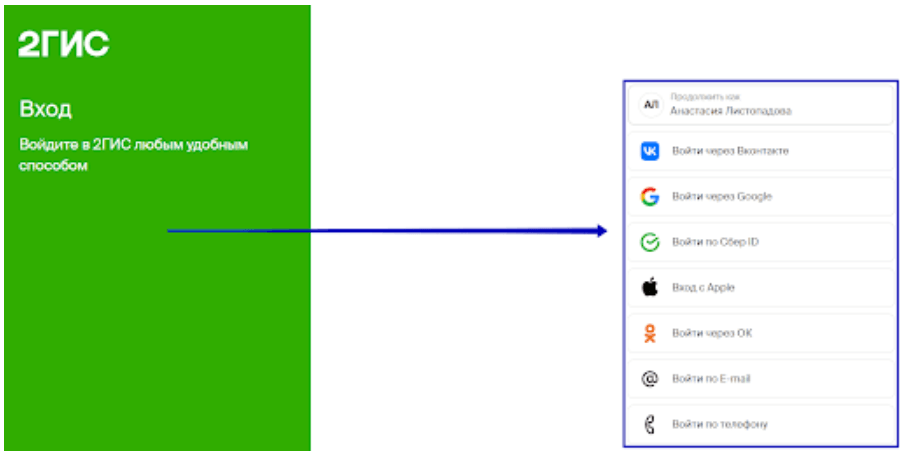Viewport: 916px width, 471px height.
Task: Click the blue arrow pointing to login list
Action: (x=387, y=231)
